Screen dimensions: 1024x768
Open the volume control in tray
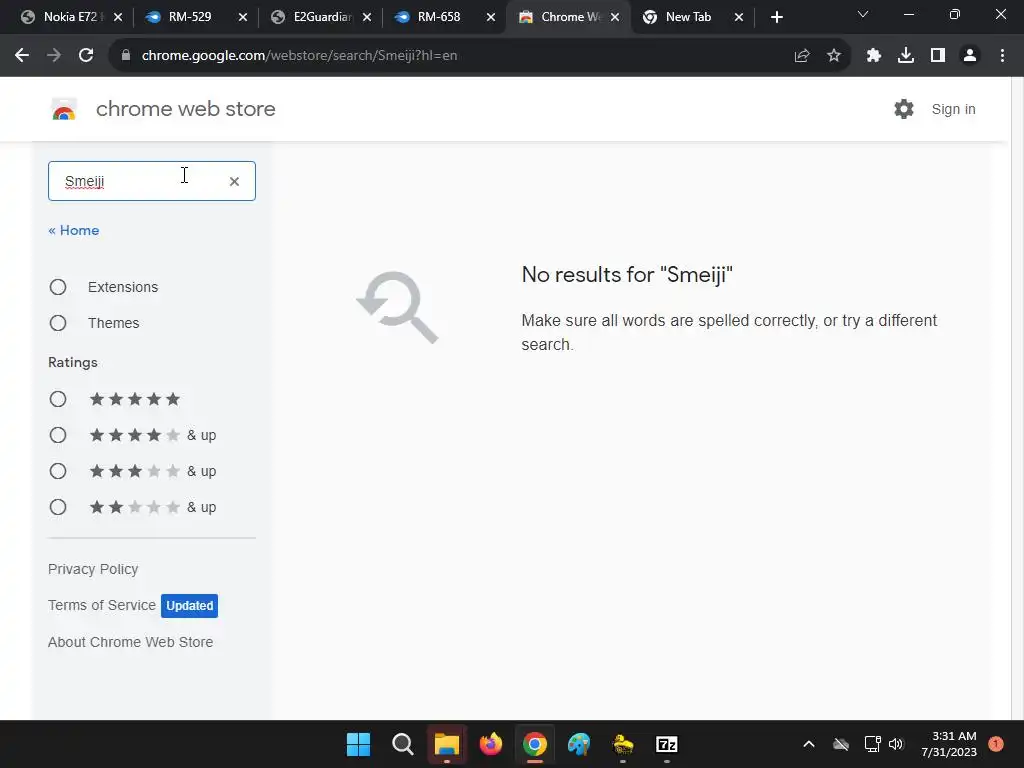coord(896,744)
